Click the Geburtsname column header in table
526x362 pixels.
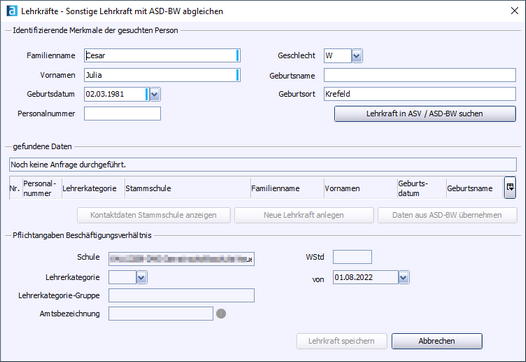tap(475, 188)
